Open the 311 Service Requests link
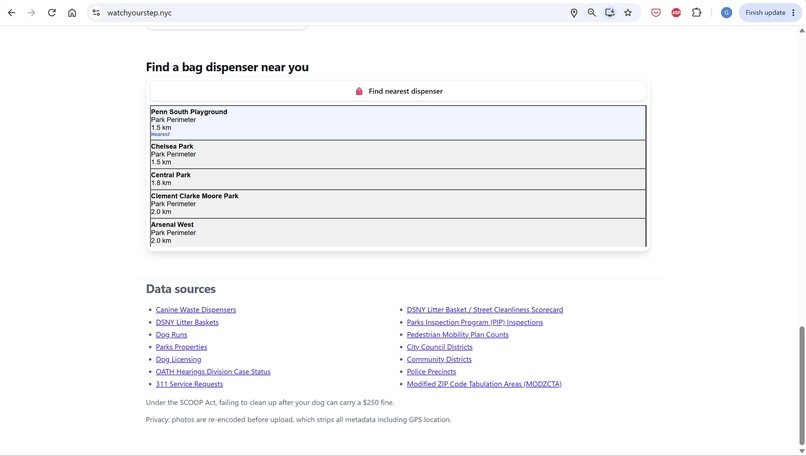 pos(189,384)
